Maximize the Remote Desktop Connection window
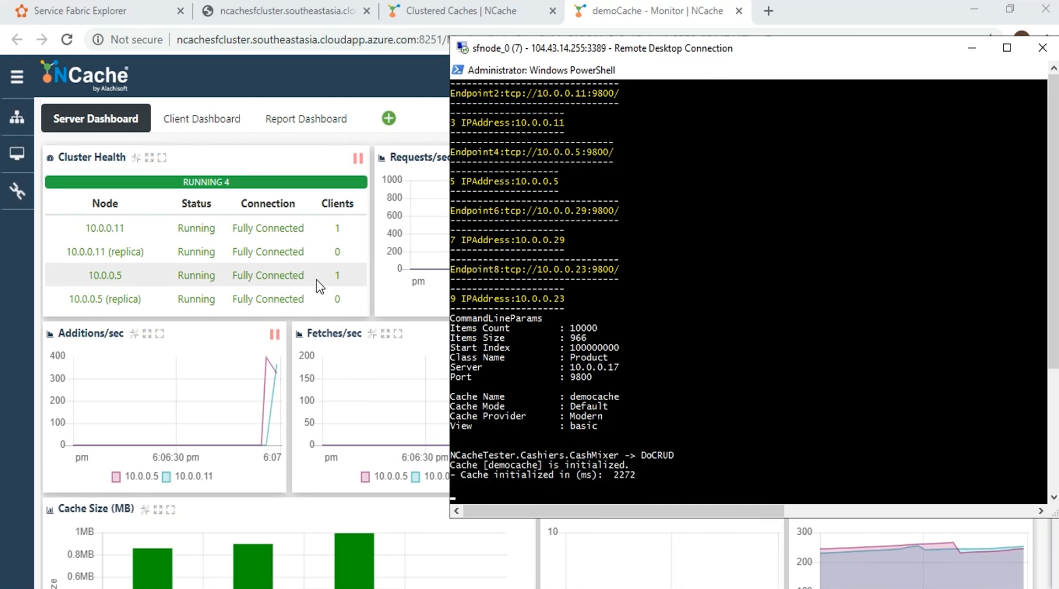The image size is (1059, 589). coord(1007,47)
